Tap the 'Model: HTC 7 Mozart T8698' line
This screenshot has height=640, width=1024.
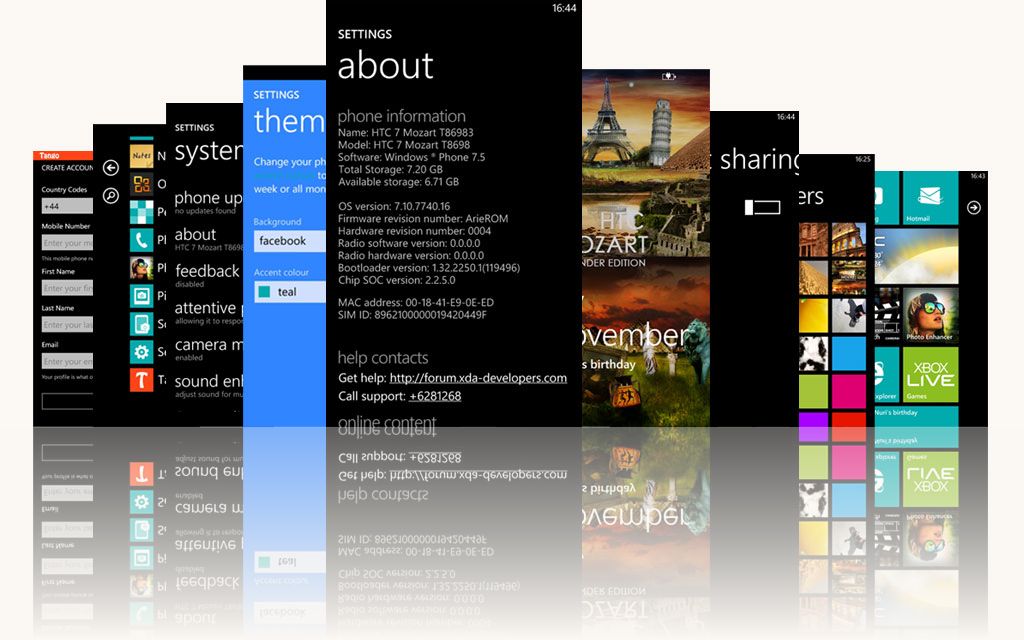[x=404, y=145]
